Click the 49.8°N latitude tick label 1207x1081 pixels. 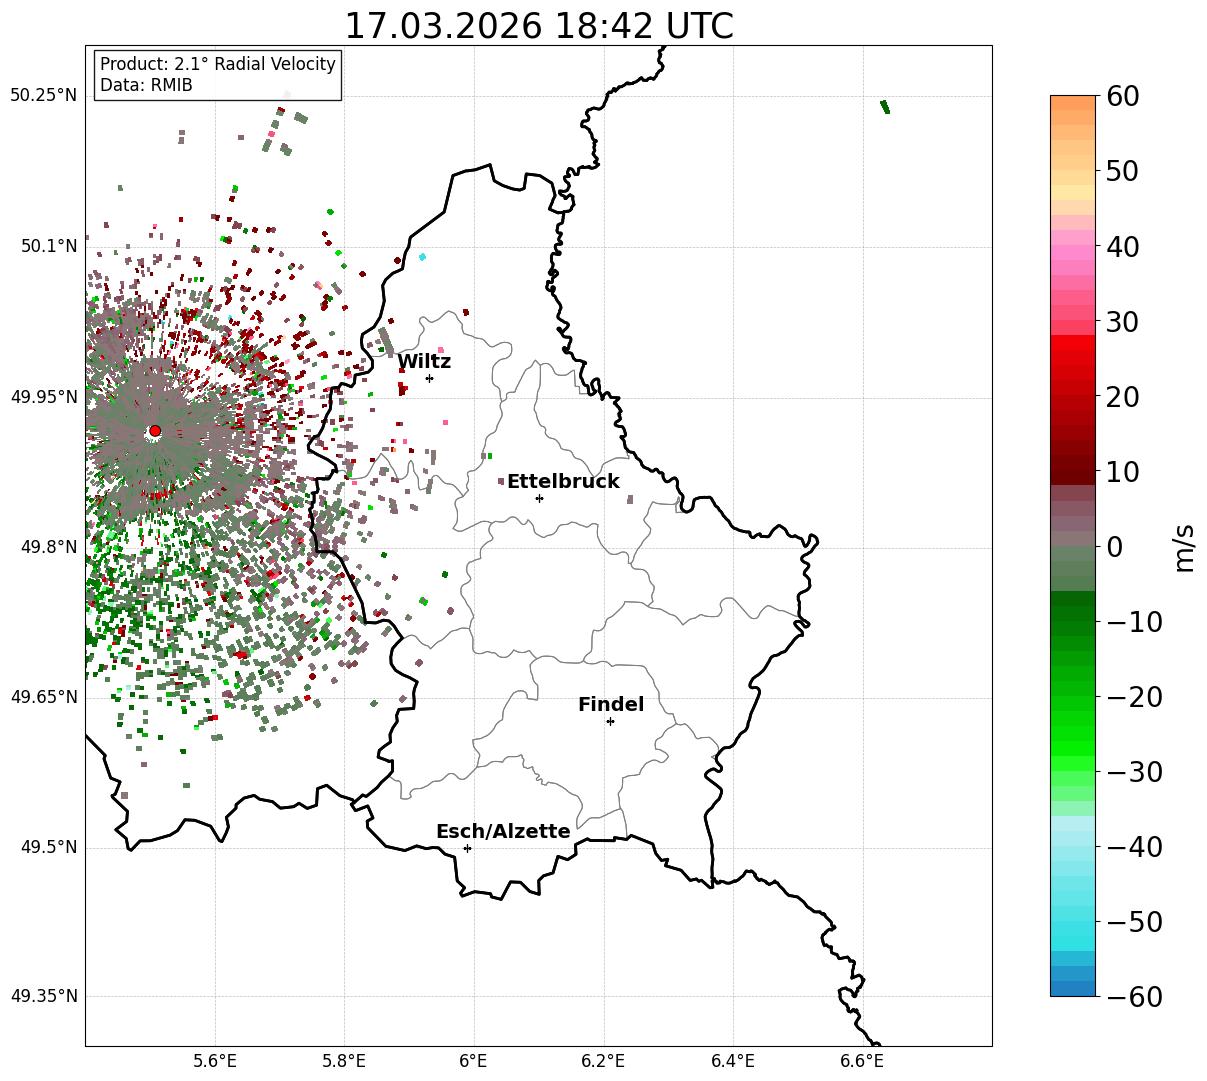(x=48, y=547)
